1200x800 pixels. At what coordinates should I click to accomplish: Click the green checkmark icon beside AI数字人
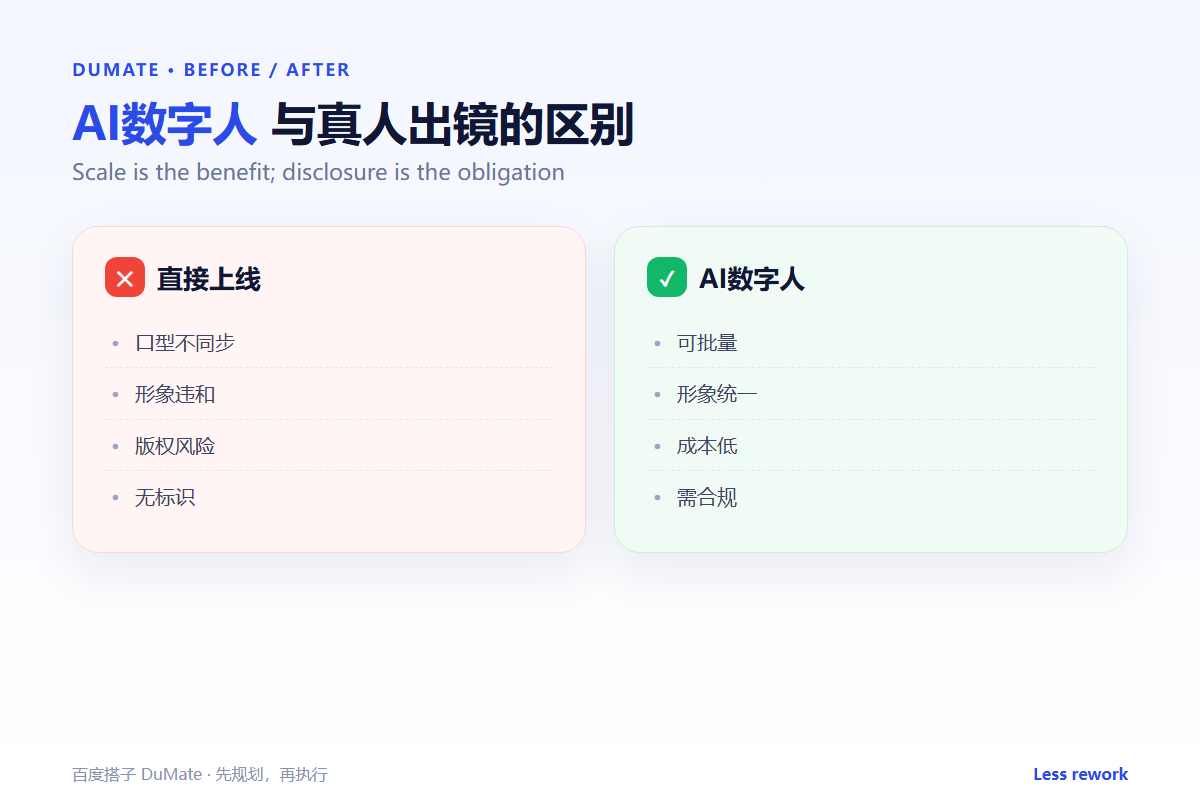point(667,277)
